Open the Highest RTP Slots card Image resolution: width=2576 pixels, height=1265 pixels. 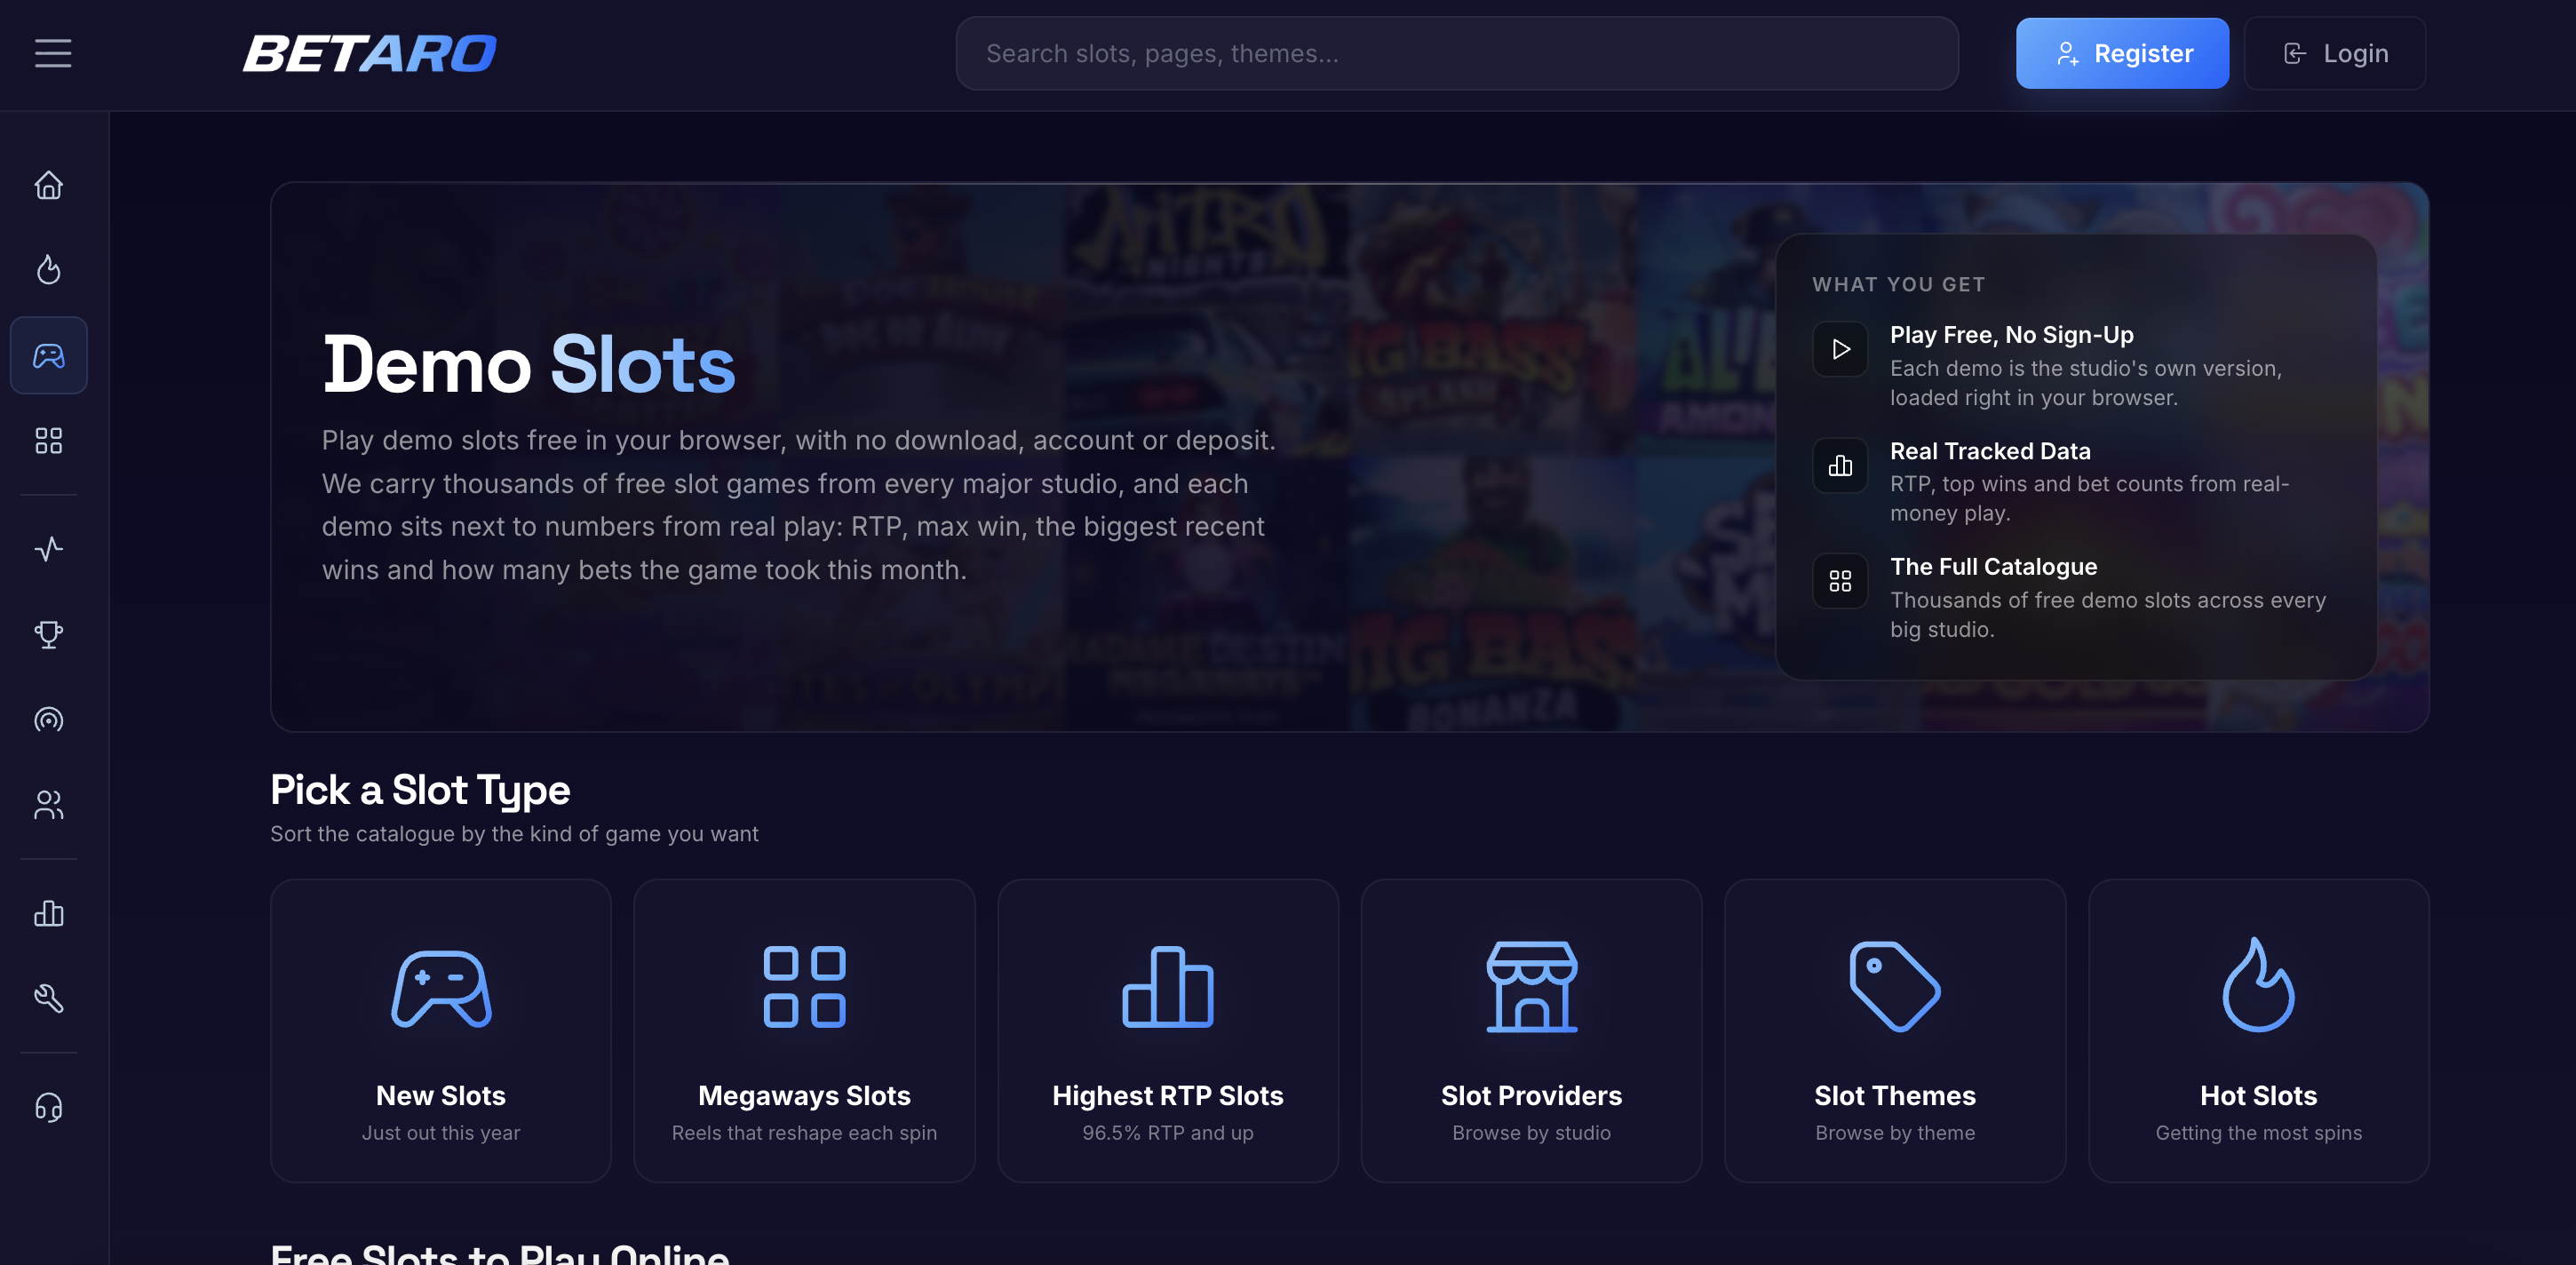tap(1168, 1031)
